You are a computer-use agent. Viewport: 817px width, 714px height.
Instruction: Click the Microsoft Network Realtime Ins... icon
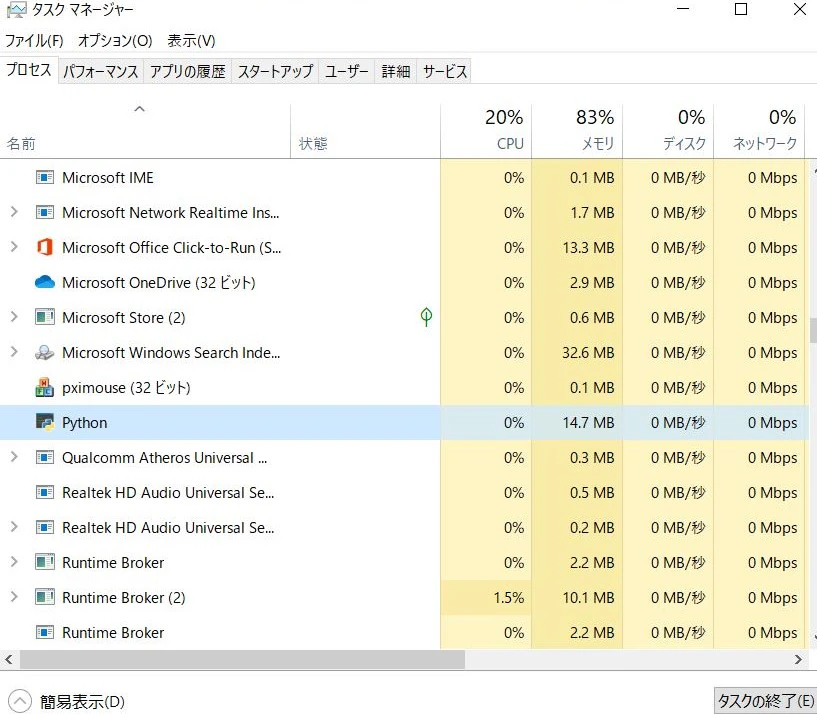[x=45, y=213]
